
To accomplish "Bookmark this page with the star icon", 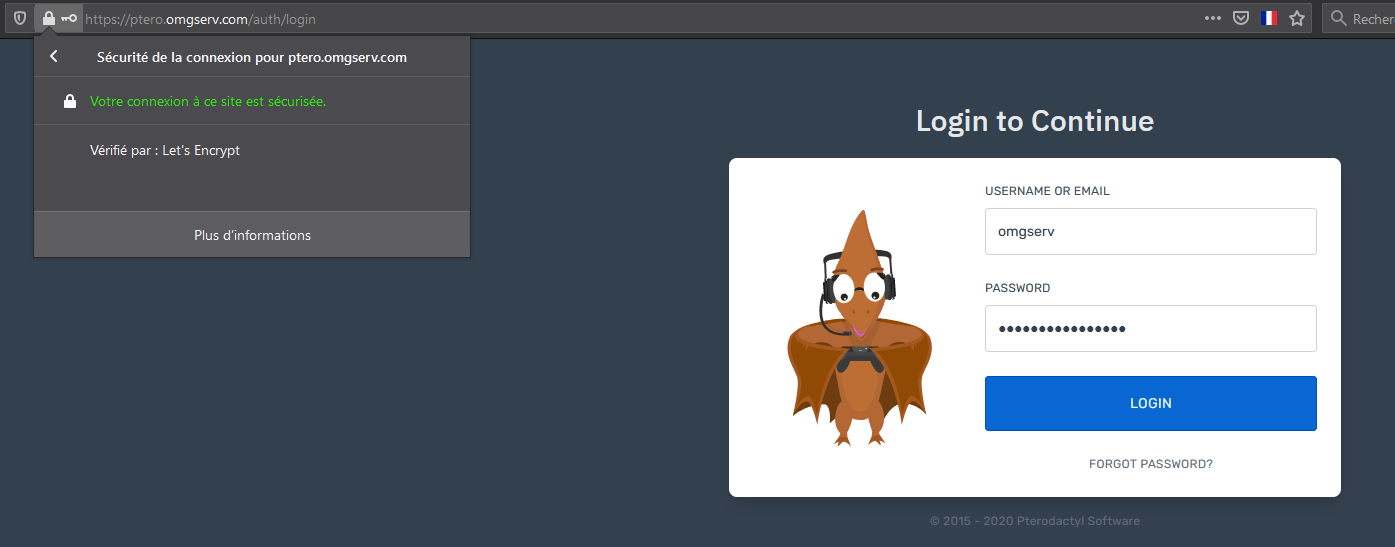I will pos(1297,18).
